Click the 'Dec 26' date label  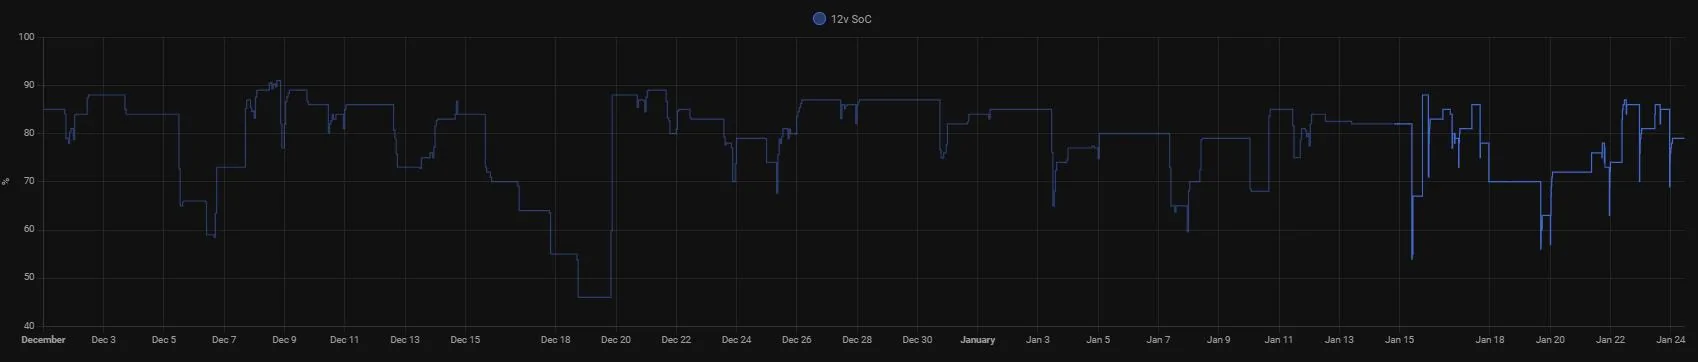click(796, 340)
